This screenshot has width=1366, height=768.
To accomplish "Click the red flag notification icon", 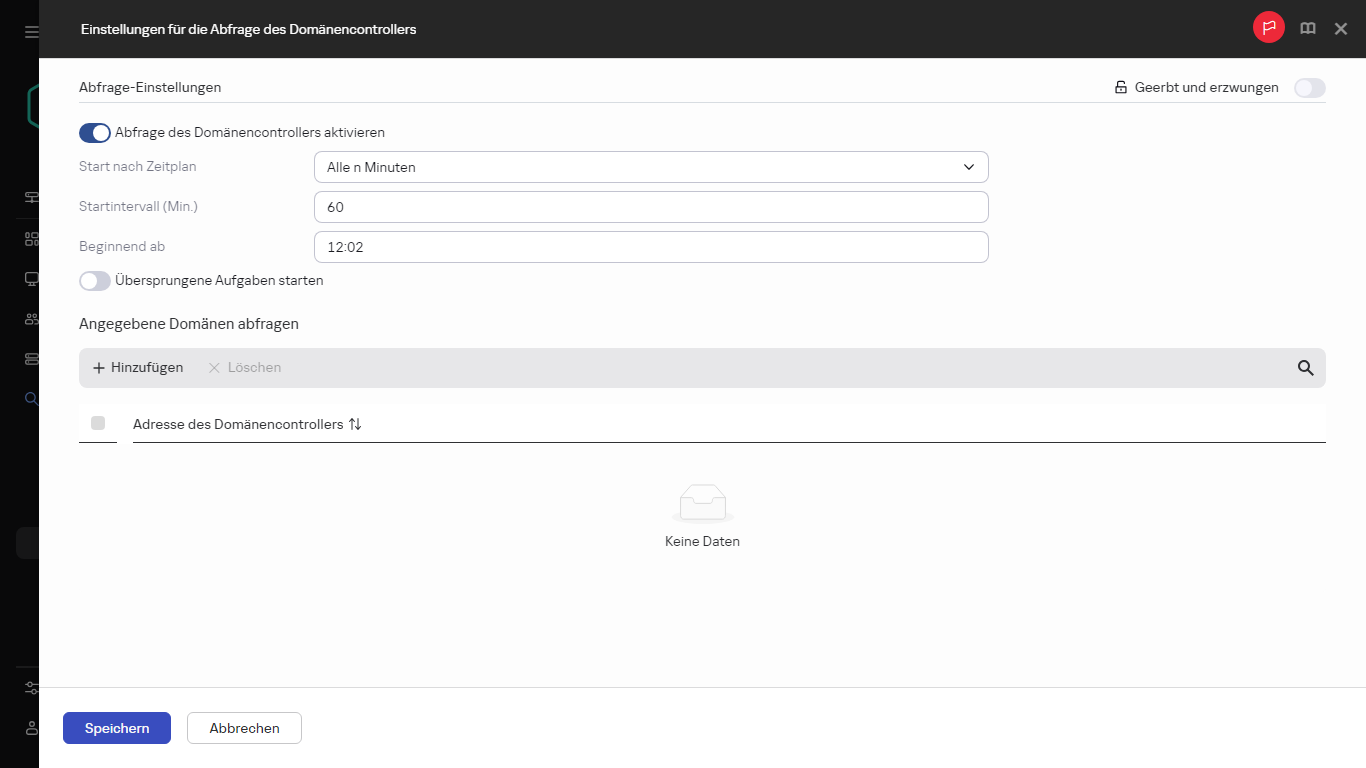I will [1268, 28].
